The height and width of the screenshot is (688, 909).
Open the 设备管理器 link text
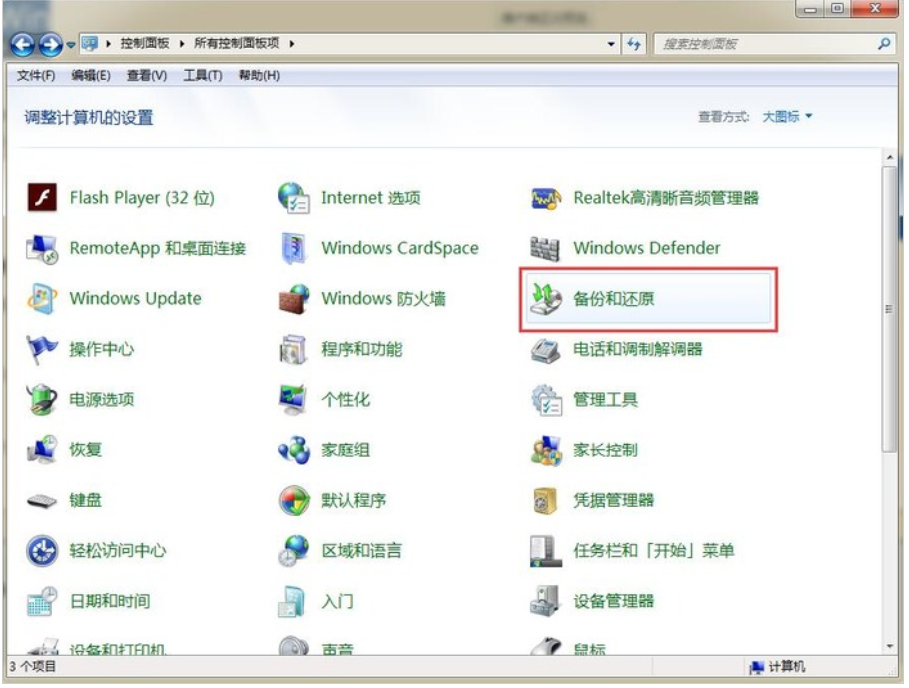[614, 602]
